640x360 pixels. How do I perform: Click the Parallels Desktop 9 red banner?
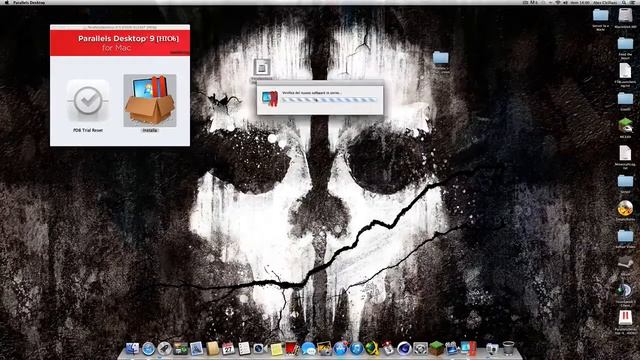pyautogui.click(x=120, y=42)
